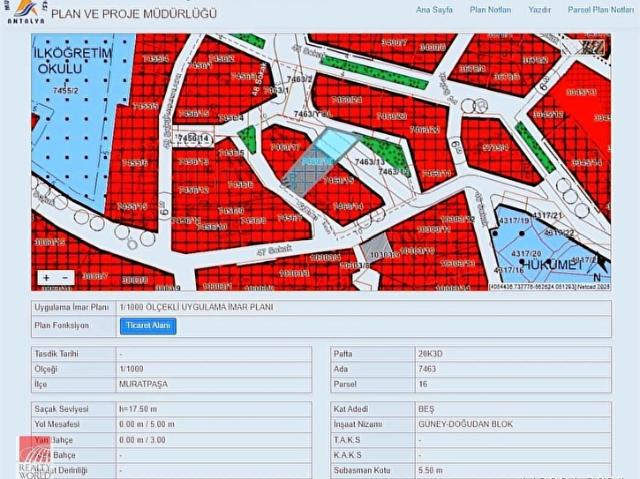Image resolution: width=640 pixels, height=479 pixels.
Task: Zoom in with the map plus button
Action: point(46,277)
